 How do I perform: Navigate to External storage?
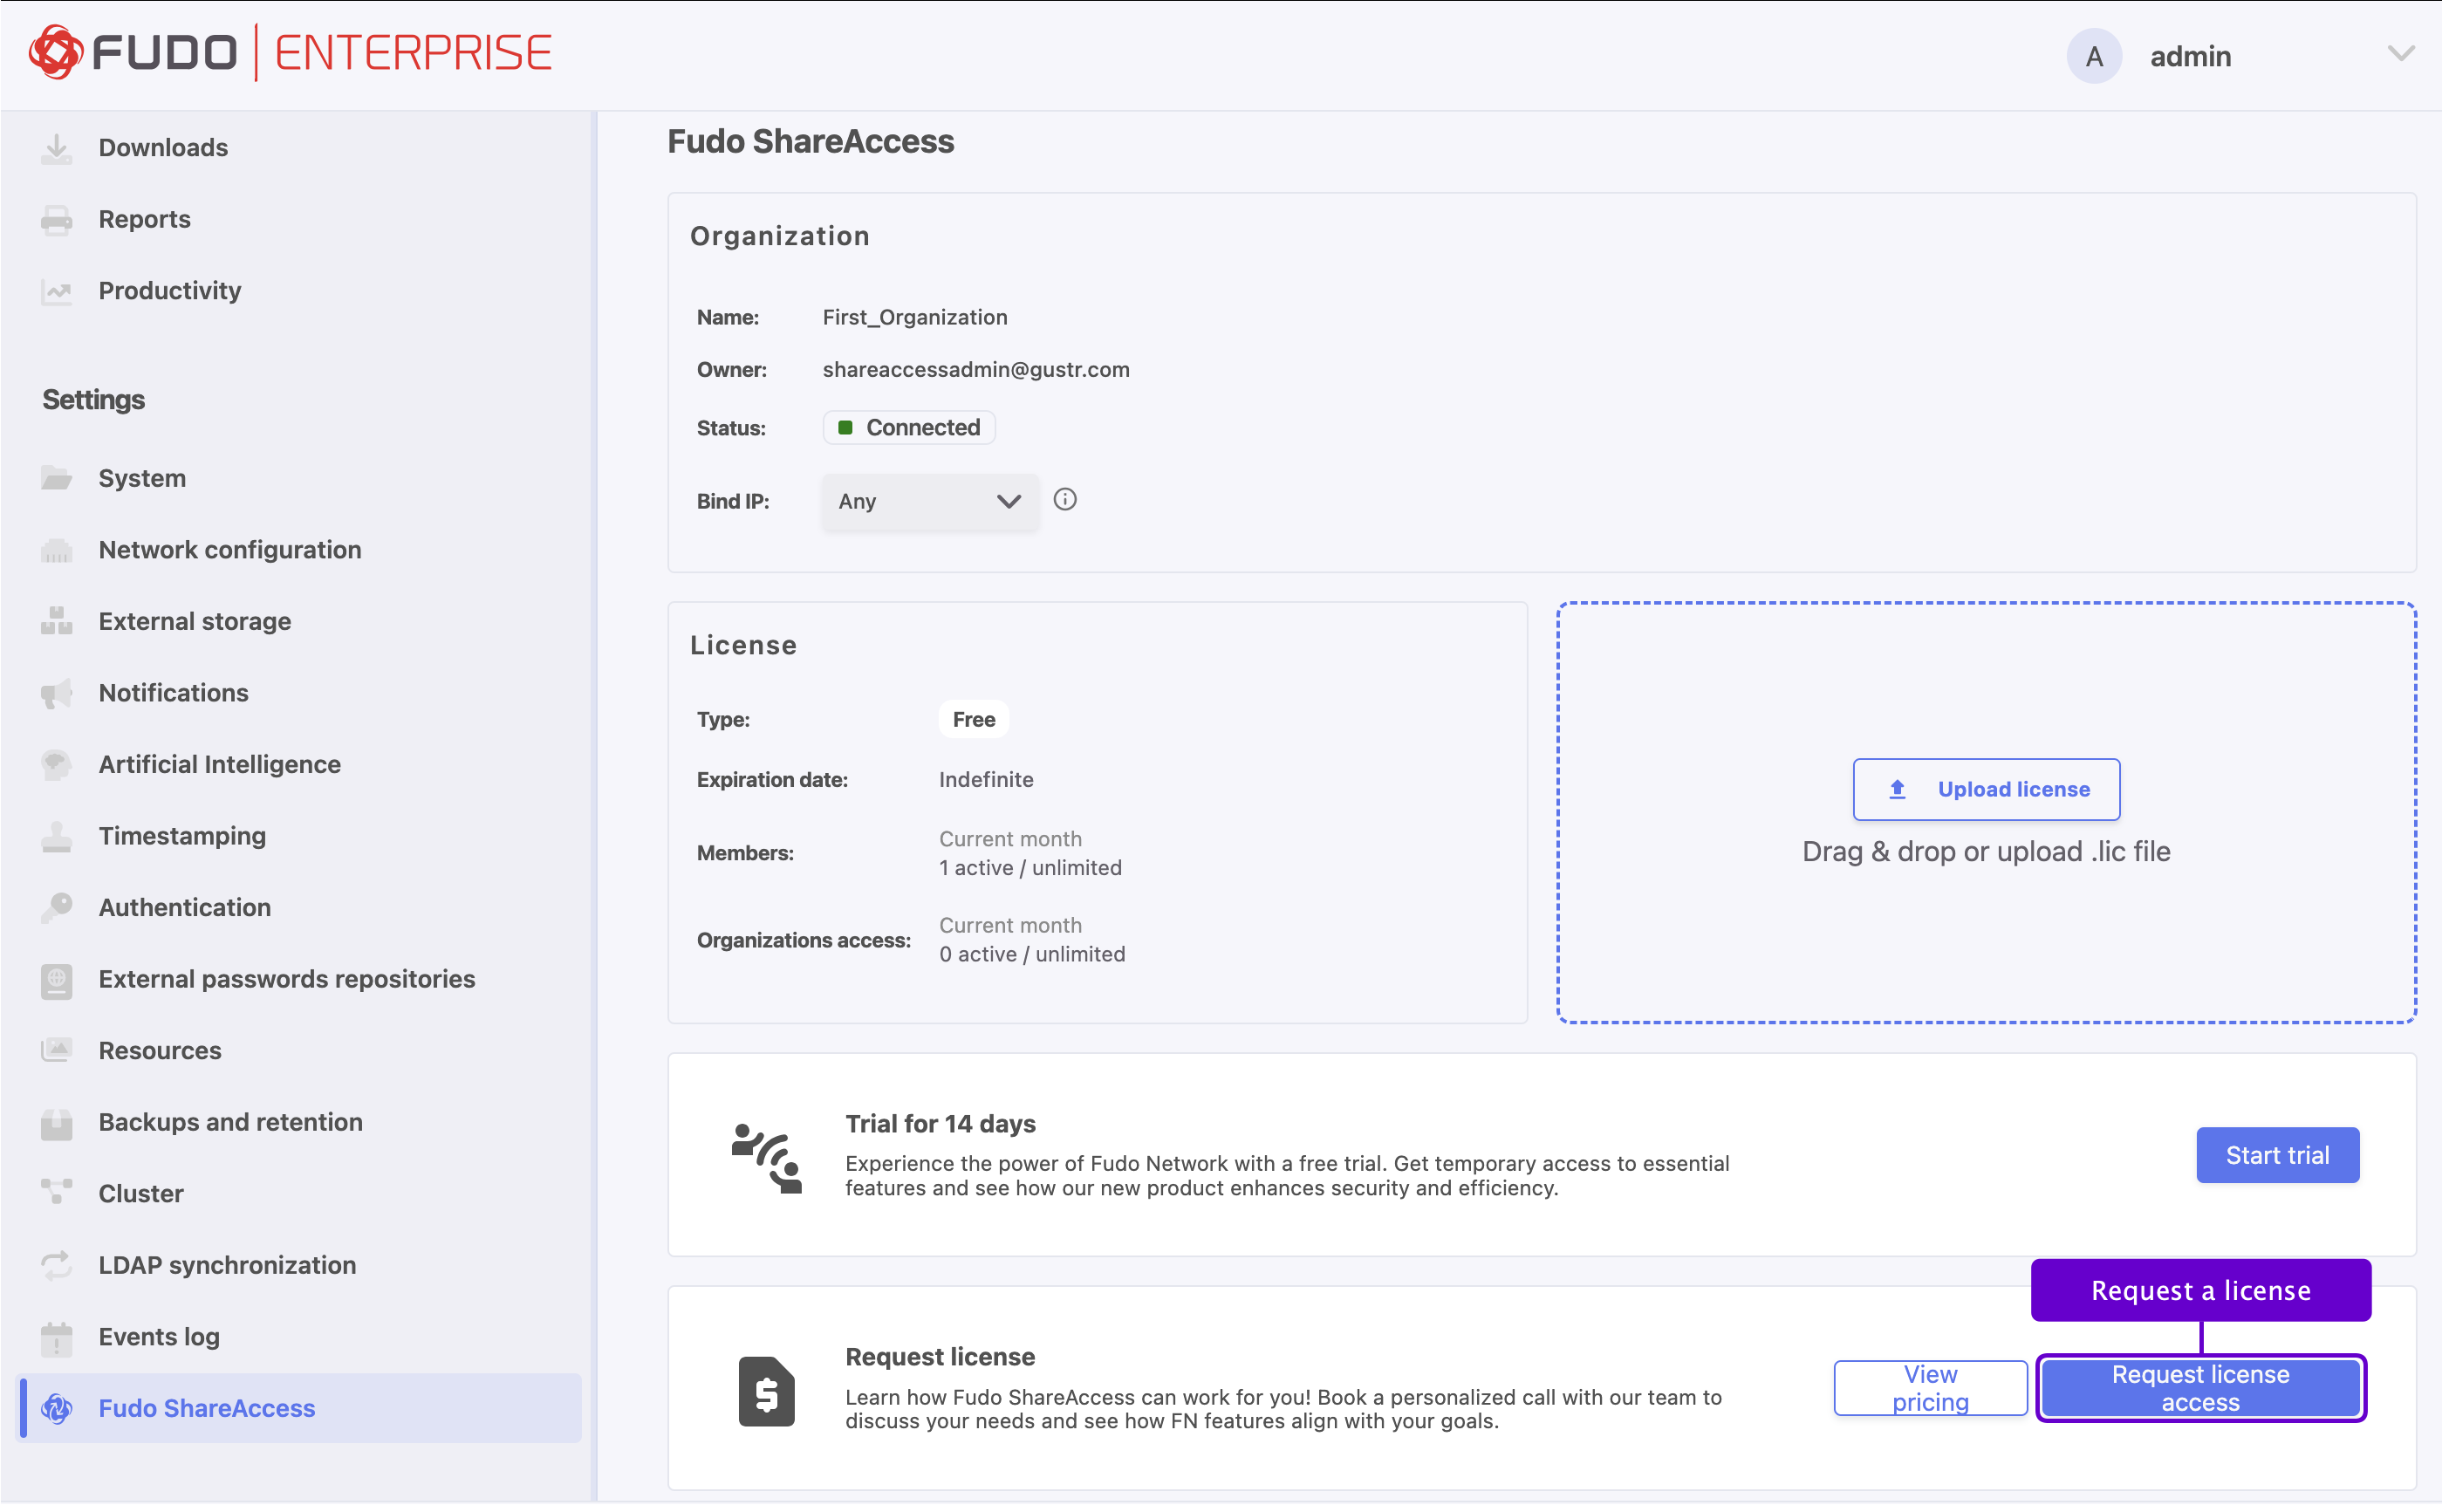(x=195, y=622)
